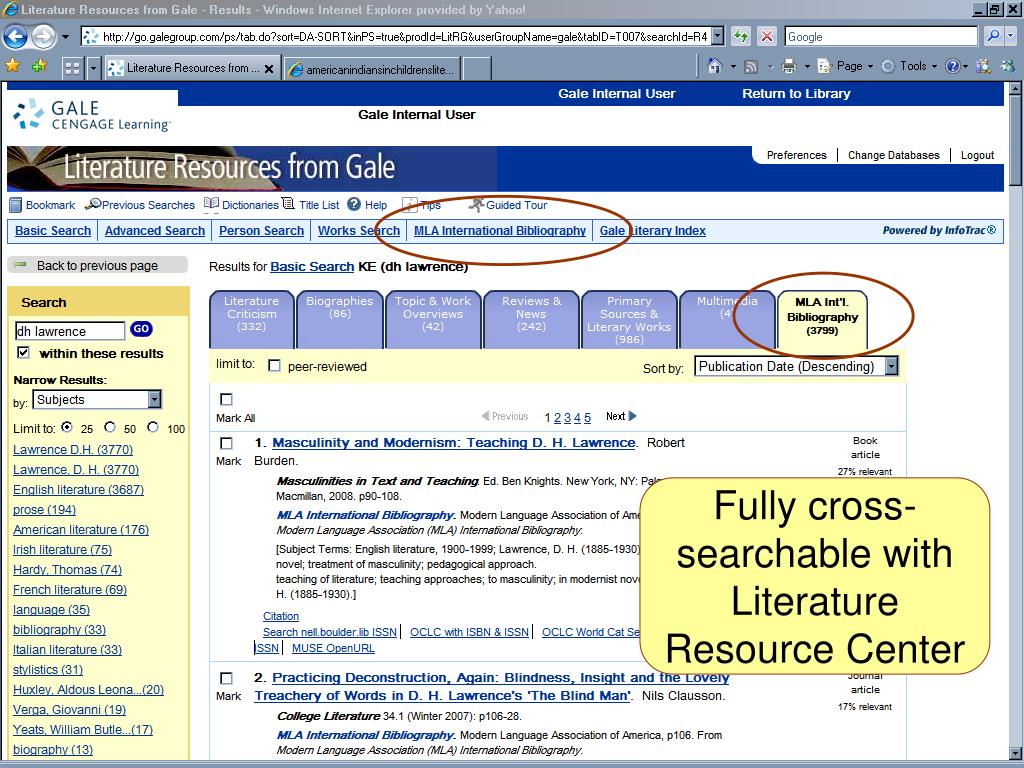Viewport: 1024px width, 768px height.
Task: Click Return to Library
Action: coord(796,93)
